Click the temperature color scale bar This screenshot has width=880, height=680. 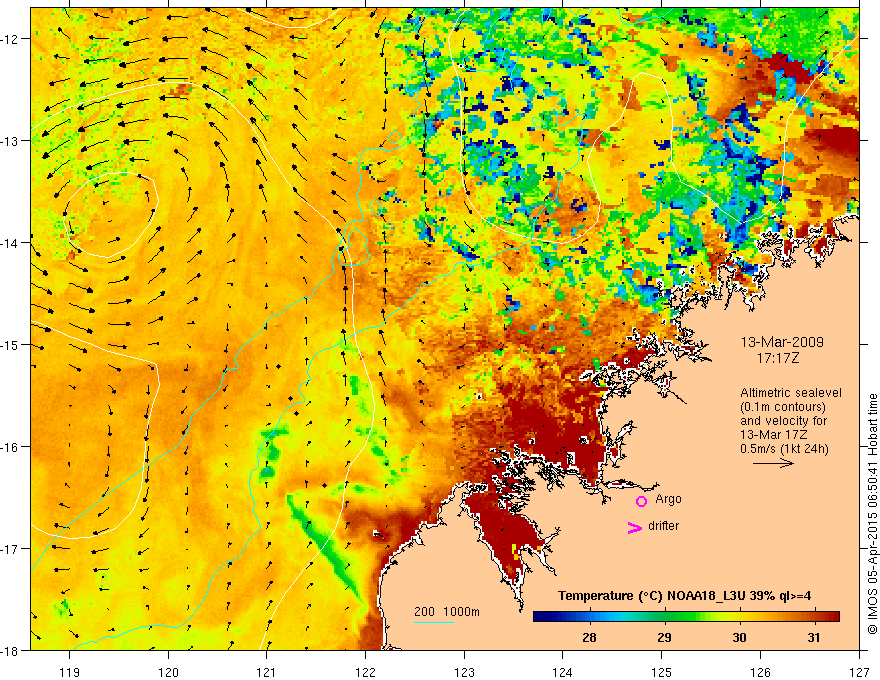[x=686, y=617]
